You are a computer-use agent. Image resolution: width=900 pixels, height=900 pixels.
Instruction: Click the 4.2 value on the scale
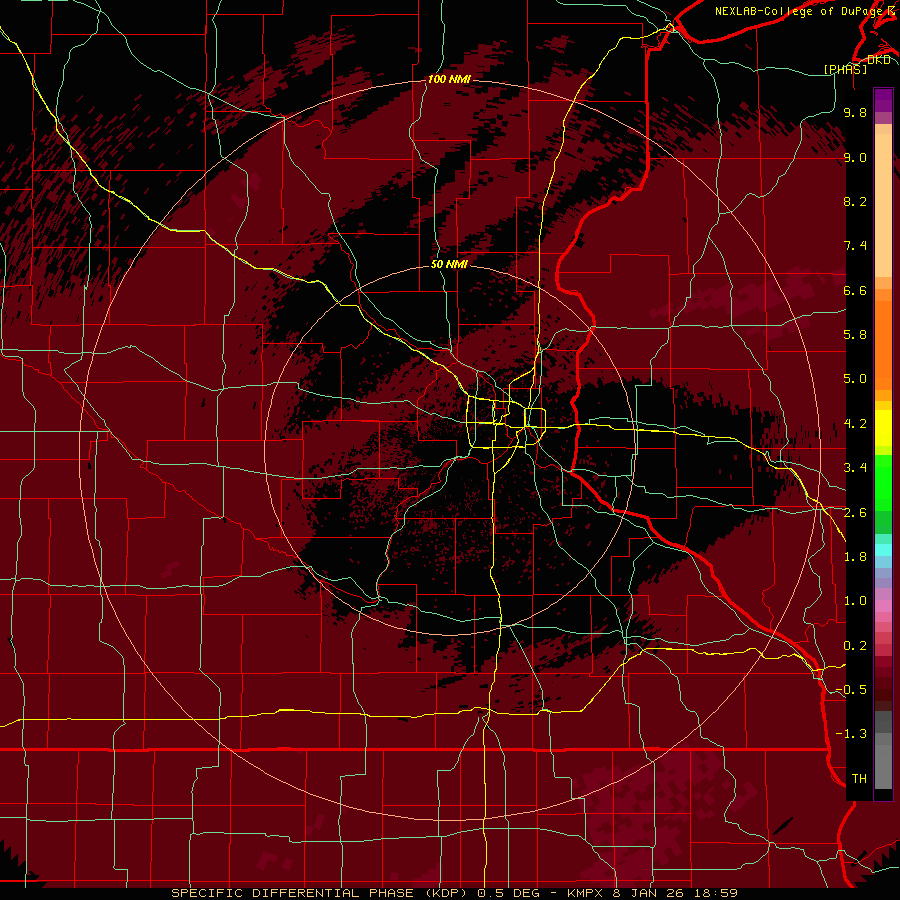[x=855, y=424]
